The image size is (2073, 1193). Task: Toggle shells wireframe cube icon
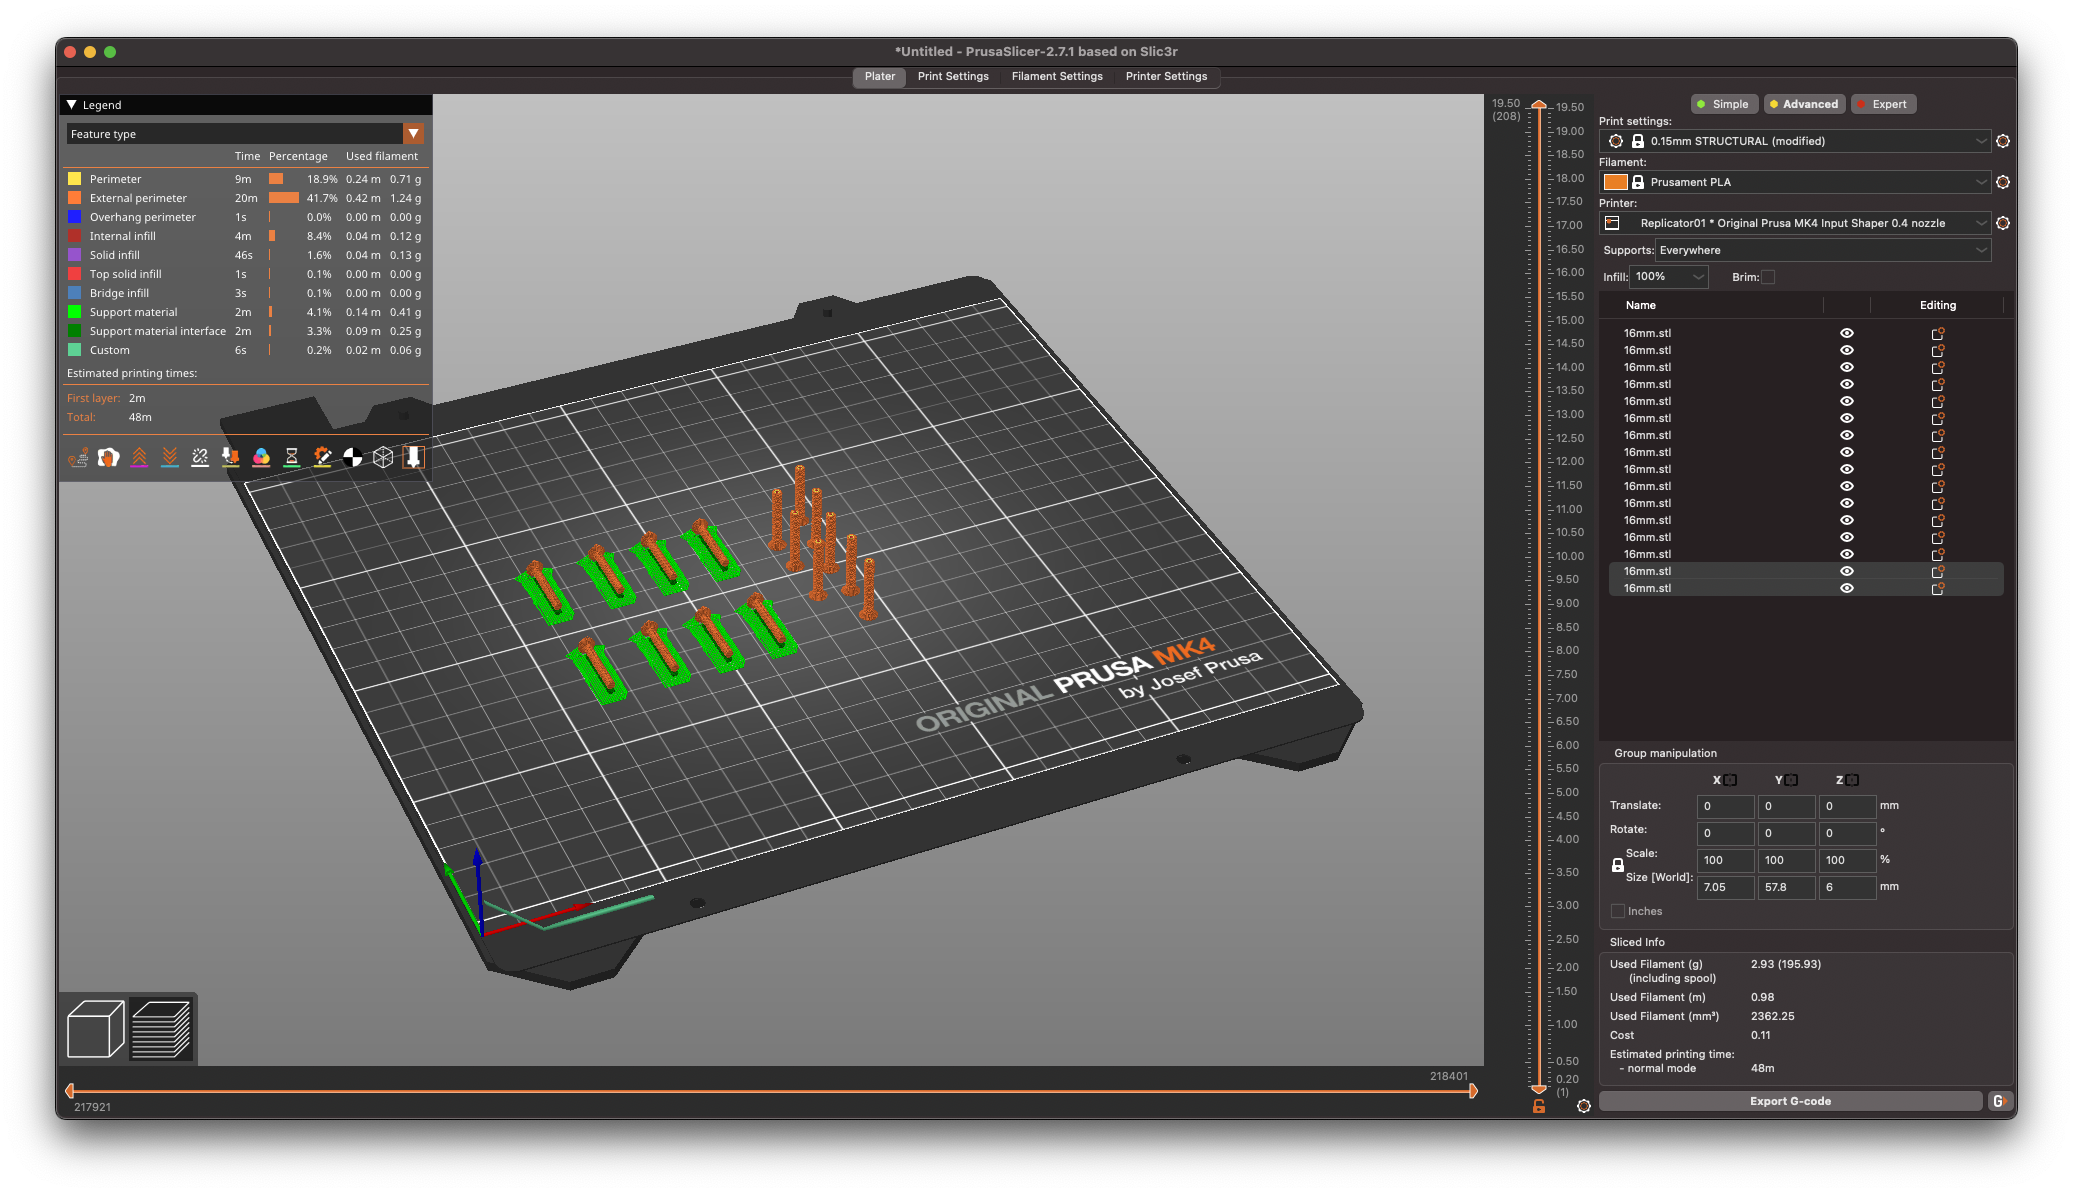coord(383,458)
